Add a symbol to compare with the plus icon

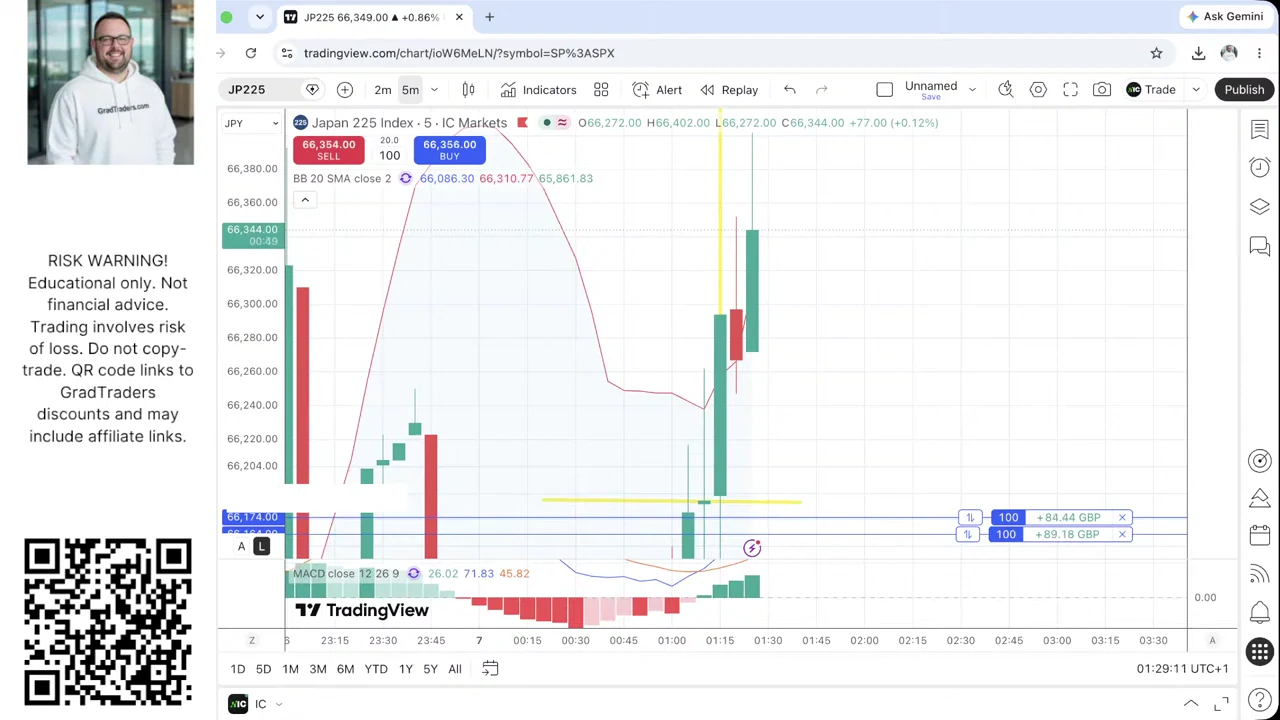344,90
